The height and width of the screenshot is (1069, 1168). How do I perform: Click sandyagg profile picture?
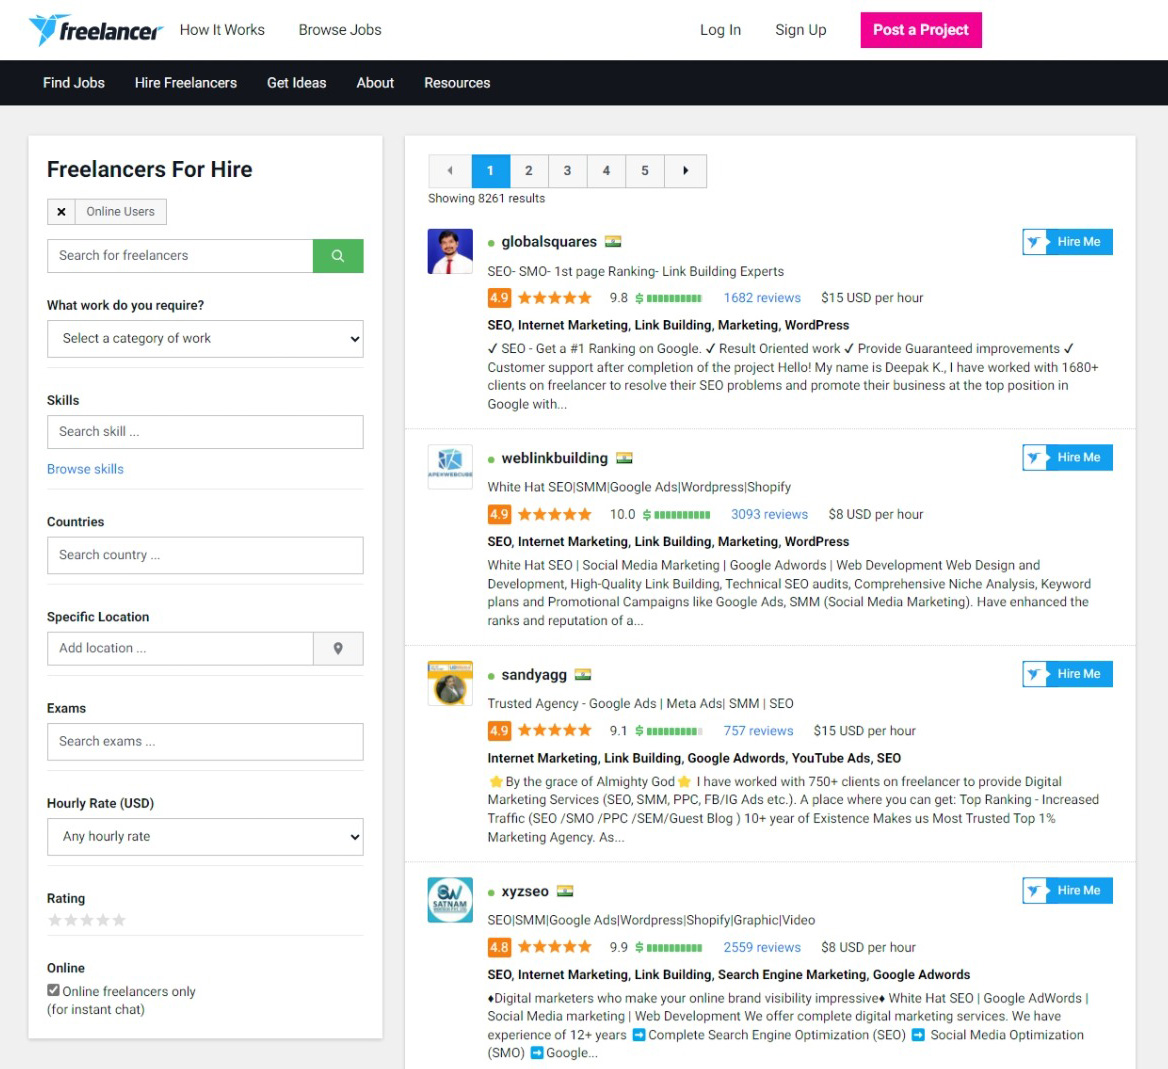point(450,683)
